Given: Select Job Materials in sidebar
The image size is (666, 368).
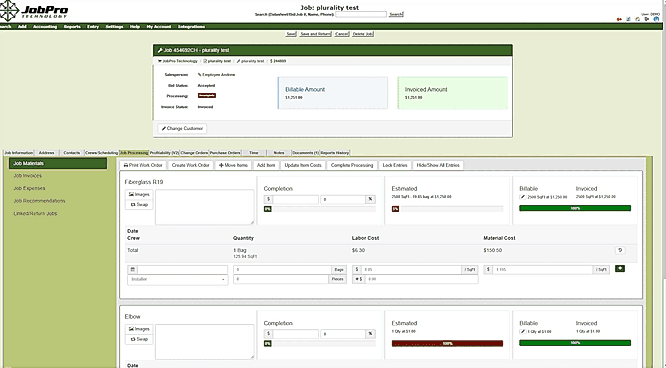Looking at the screenshot, I should [x=58, y=163].
